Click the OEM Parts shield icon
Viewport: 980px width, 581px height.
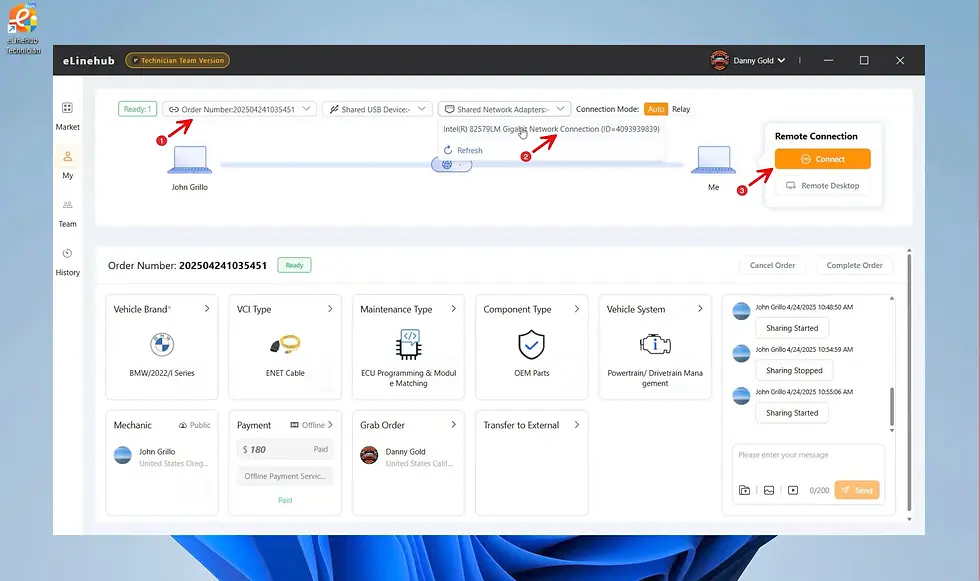(x=531, y=344)
